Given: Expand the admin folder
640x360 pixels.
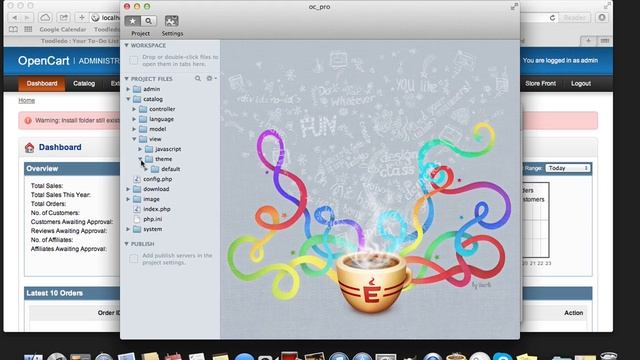Looking at the screenshot, I should click(x=128, y=89).
